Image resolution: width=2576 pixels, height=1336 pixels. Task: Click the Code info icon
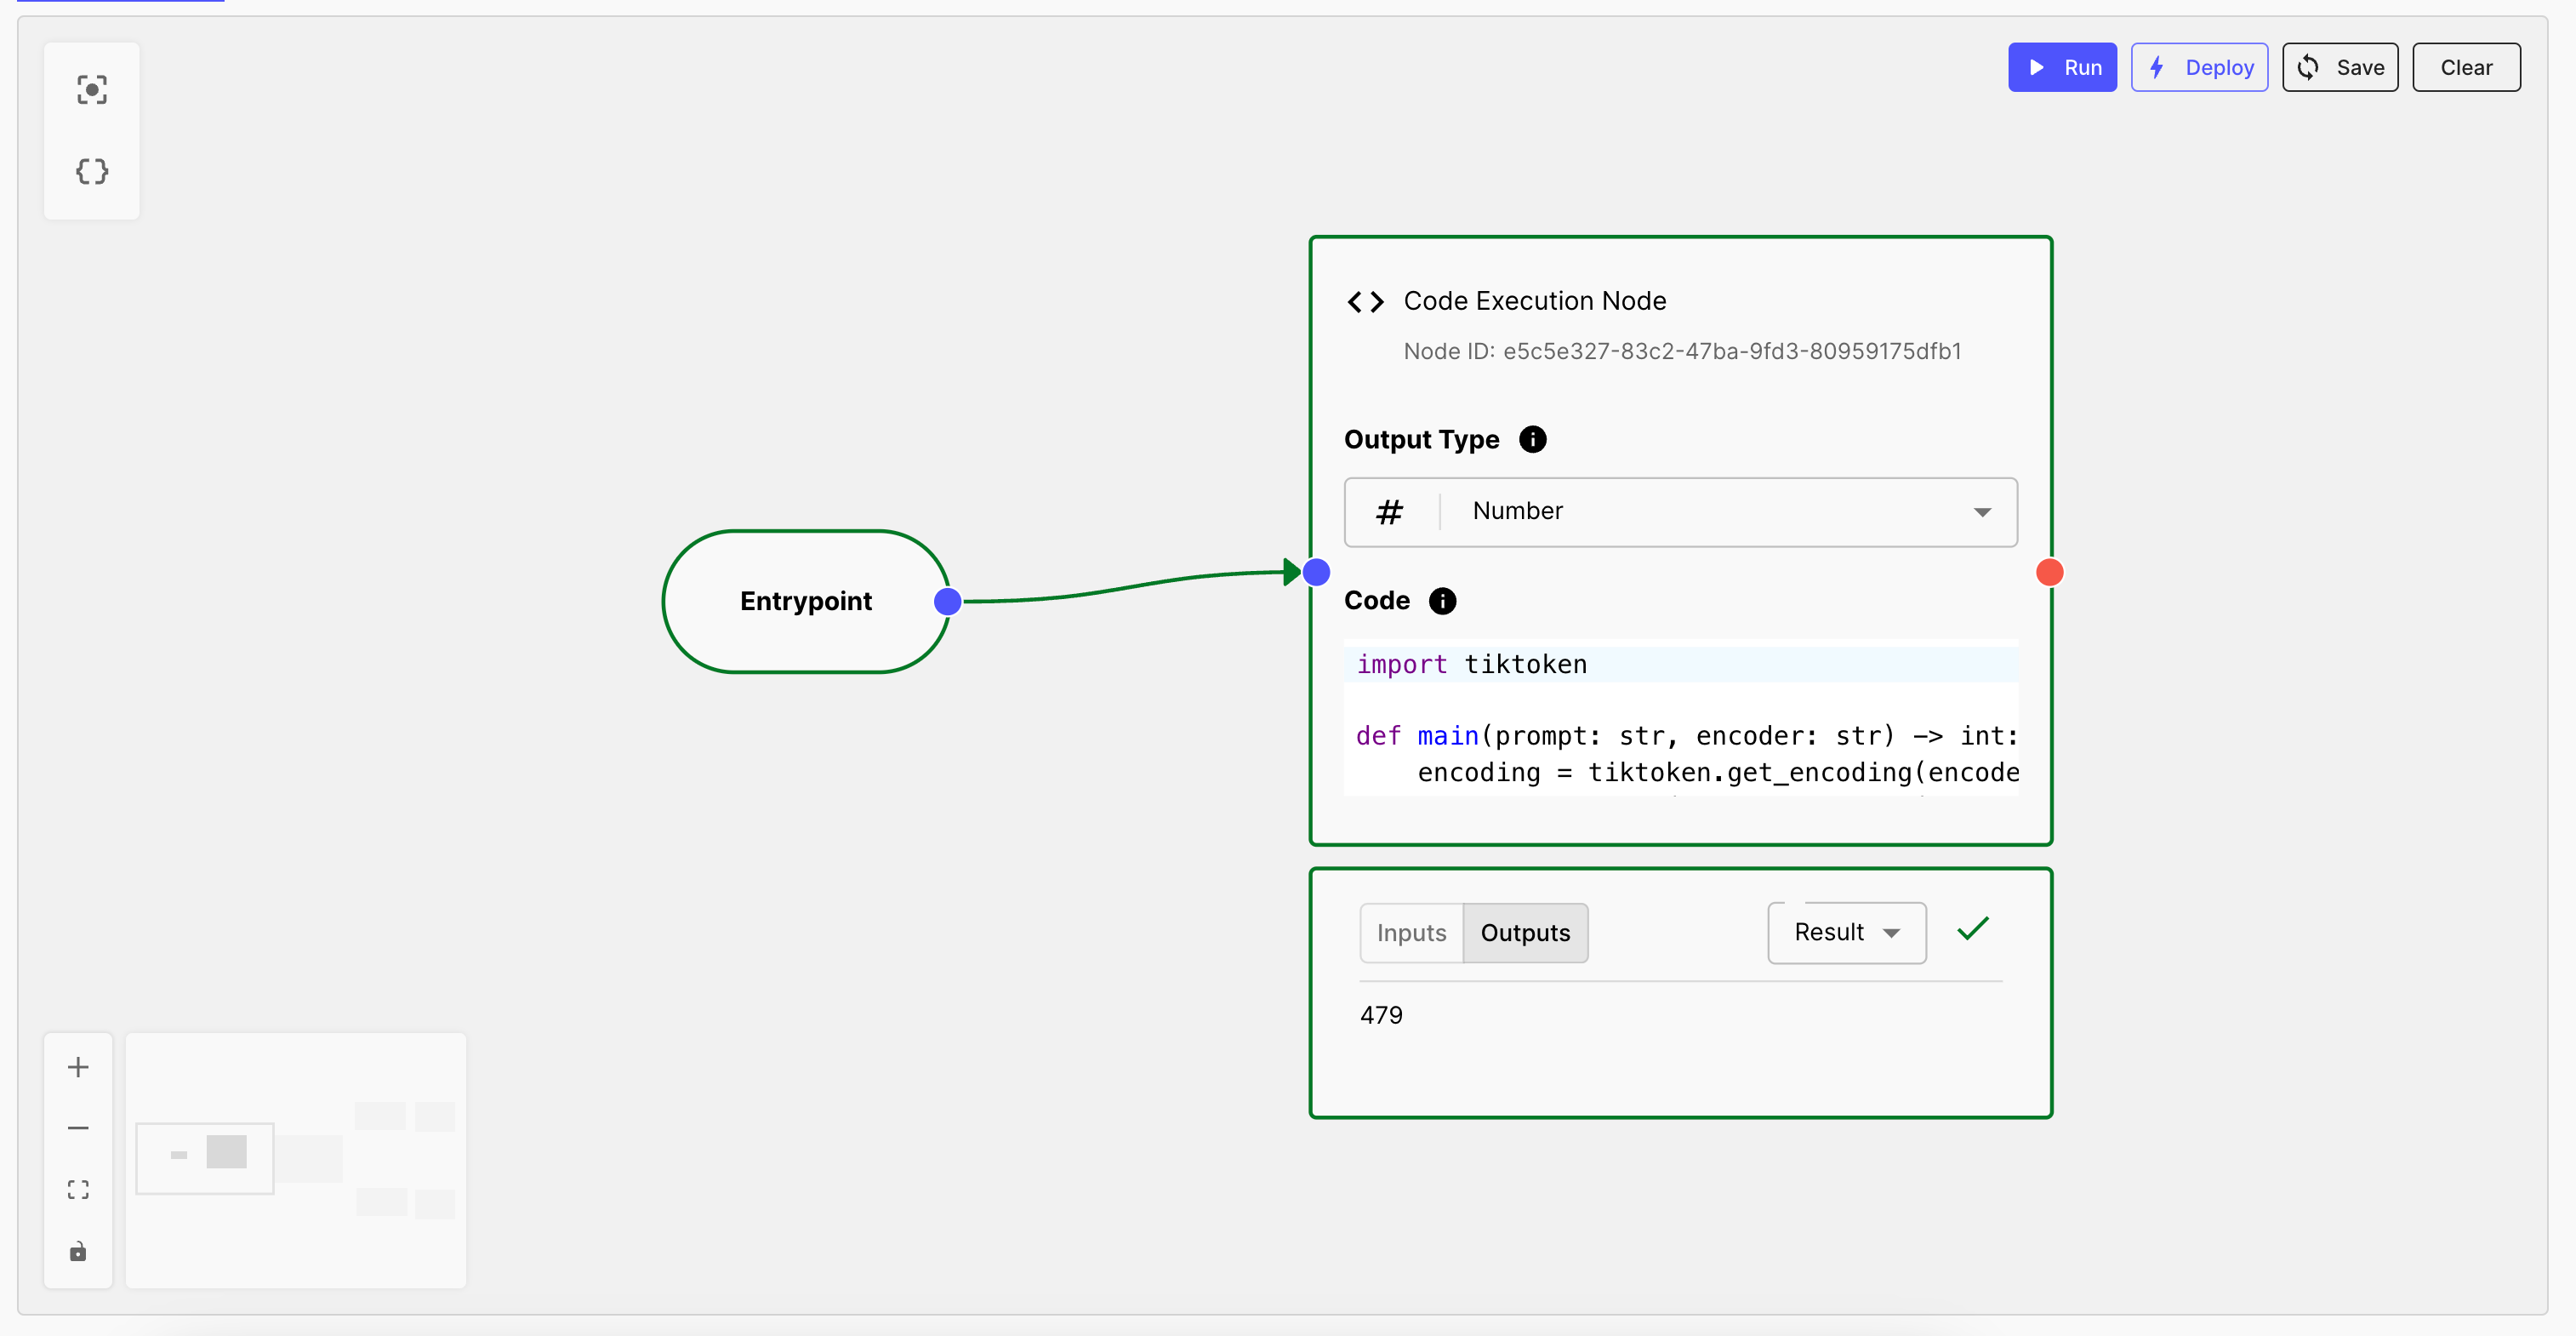(1442, 600)
